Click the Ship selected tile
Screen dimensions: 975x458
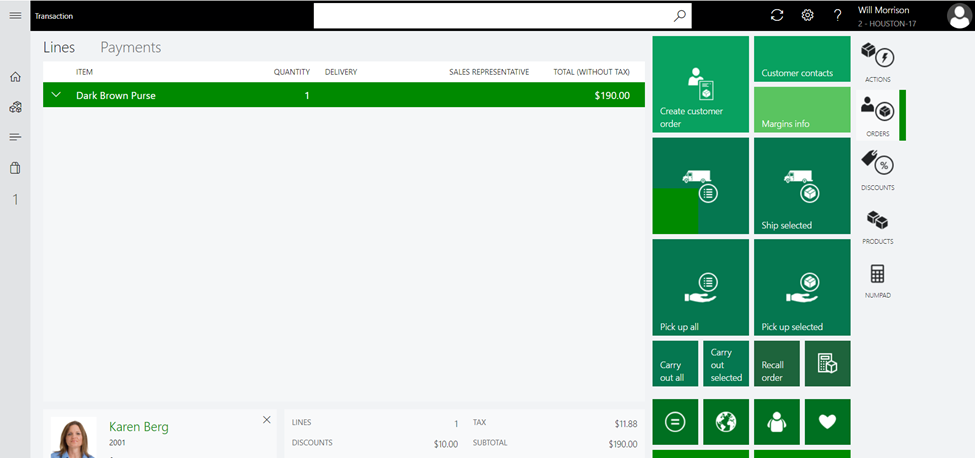click(802, 186)
